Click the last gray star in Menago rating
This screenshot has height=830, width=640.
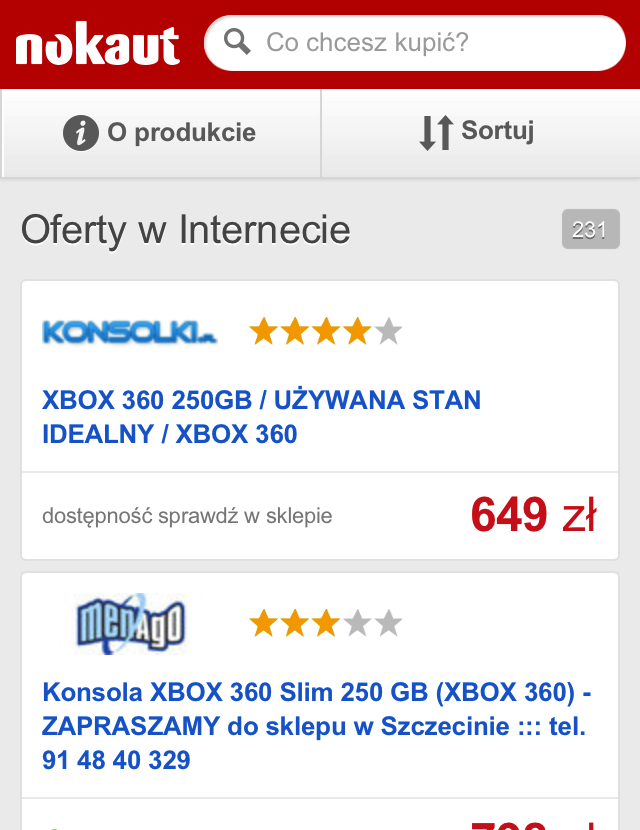click(388, 624)
